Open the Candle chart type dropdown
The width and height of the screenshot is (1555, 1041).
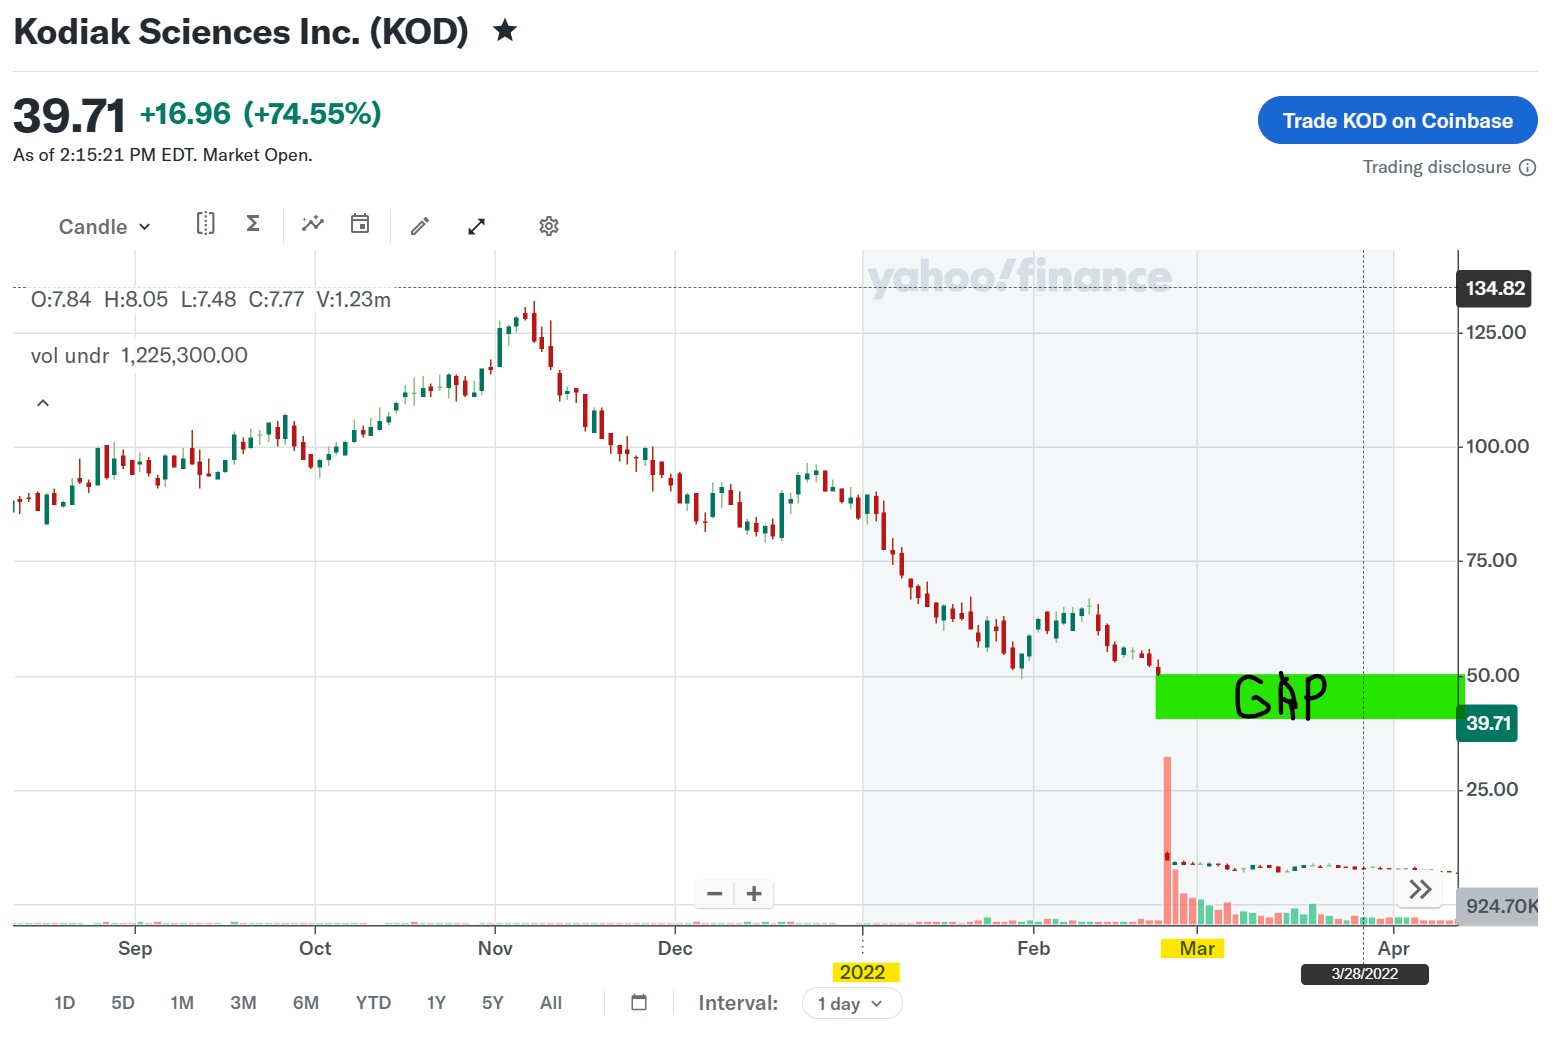[104, 227]
